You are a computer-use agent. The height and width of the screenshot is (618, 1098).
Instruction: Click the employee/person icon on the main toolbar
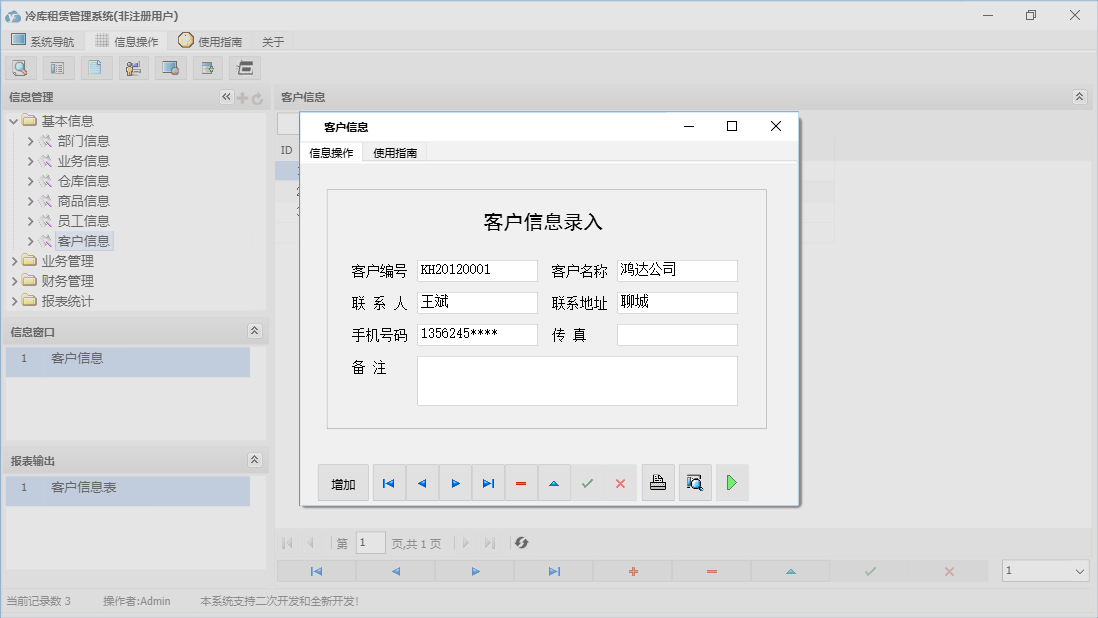(x=133, y=67)
